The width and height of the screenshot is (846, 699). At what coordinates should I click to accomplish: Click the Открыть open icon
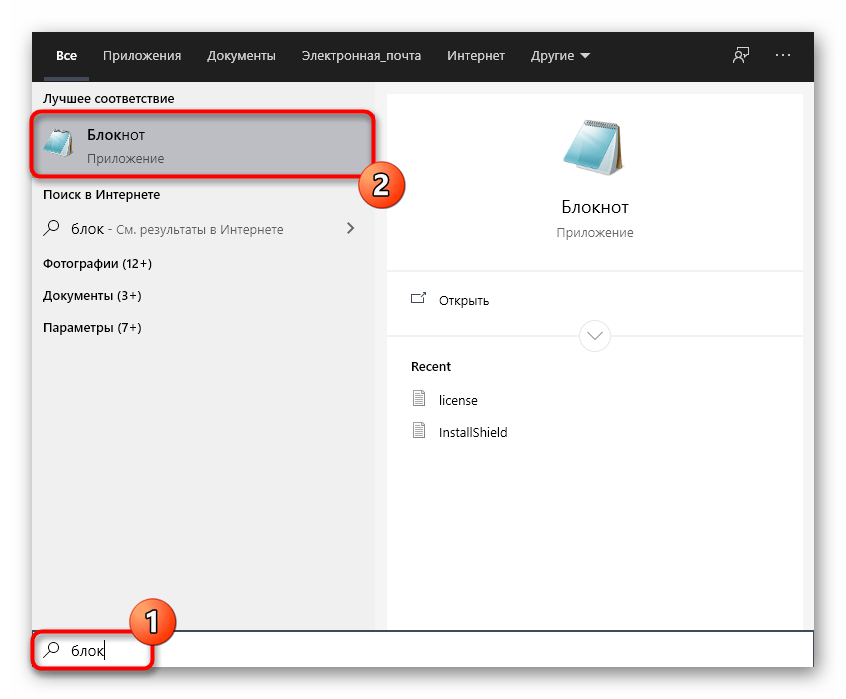(x=418, y=299)
